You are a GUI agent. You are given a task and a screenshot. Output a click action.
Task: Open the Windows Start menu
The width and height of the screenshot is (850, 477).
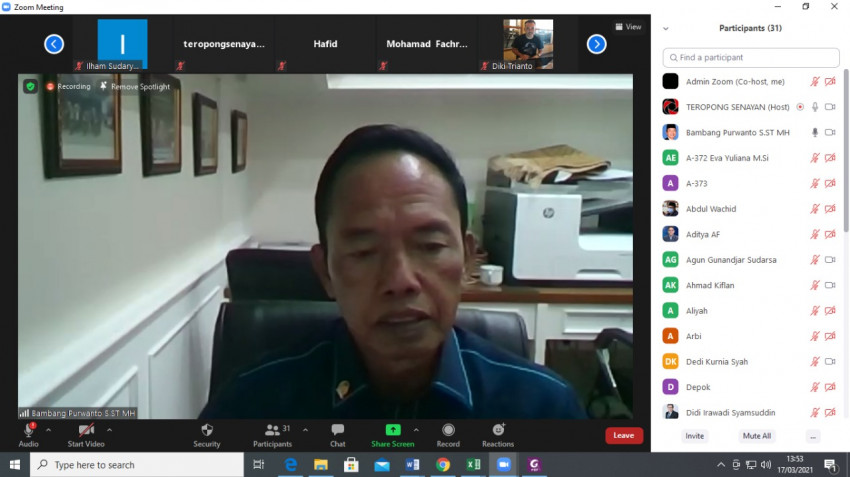[x=15, y=465]
